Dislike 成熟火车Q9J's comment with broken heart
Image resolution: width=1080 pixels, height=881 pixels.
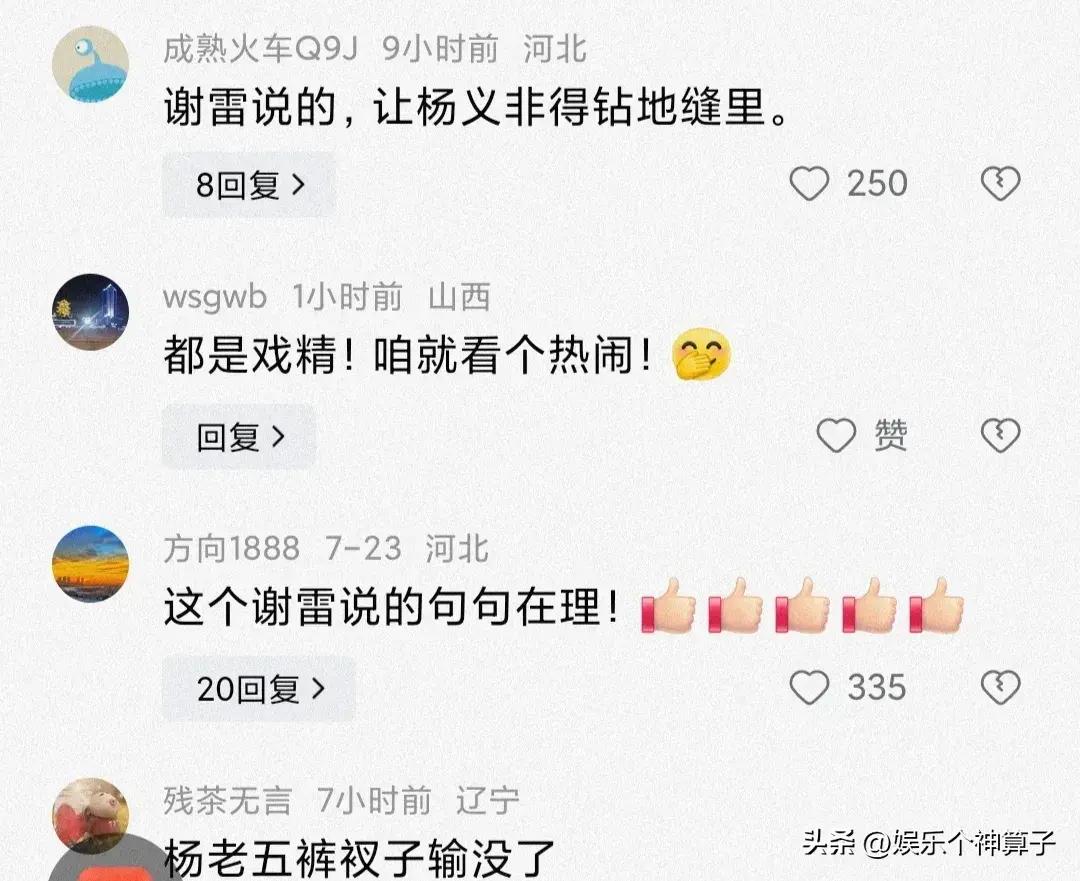pos(1000,184)
